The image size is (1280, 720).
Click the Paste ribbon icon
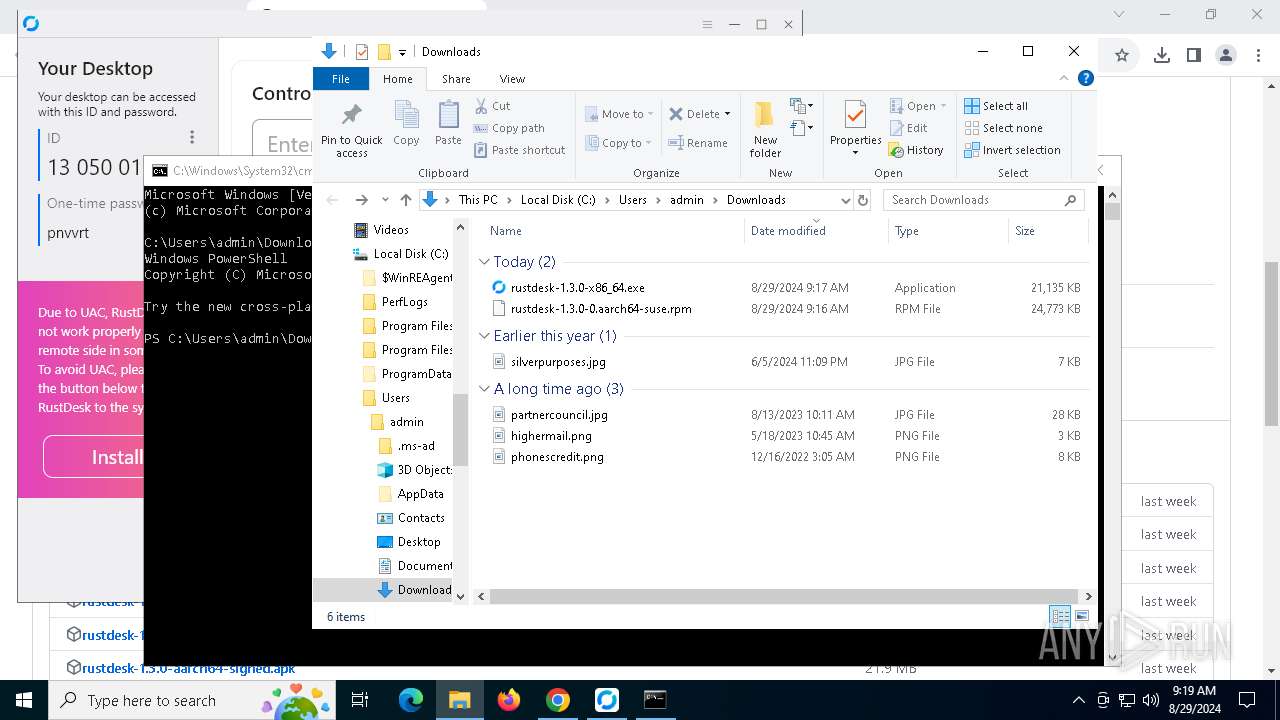tap(448, 124)
